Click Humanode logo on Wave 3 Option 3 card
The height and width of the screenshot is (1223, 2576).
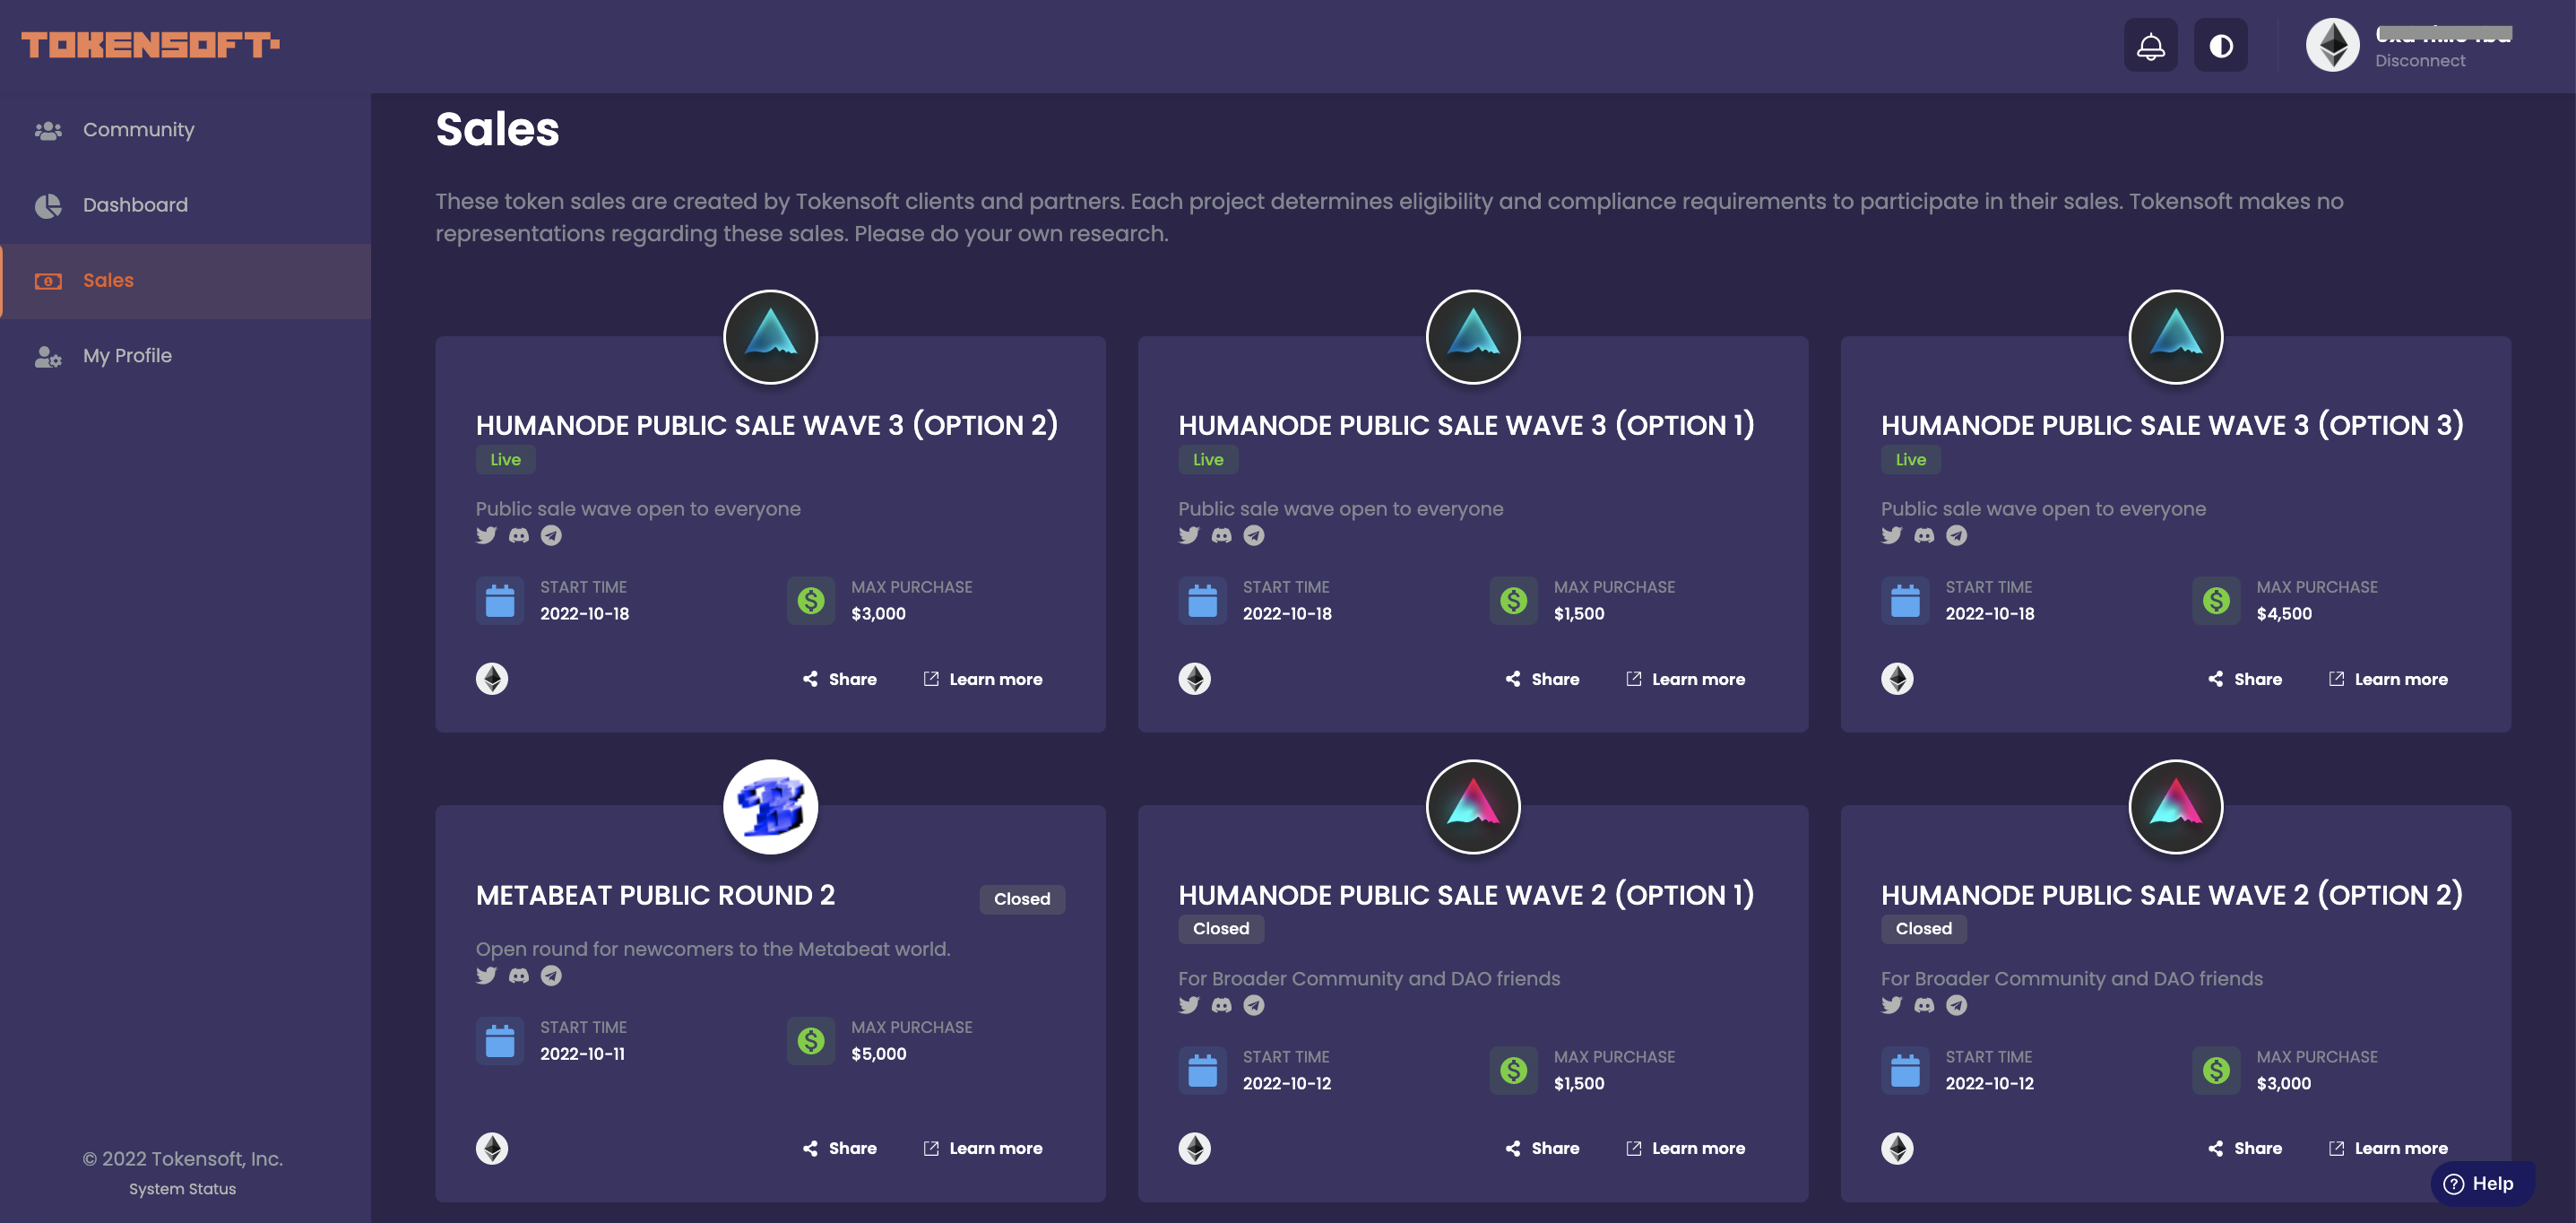2176,337
